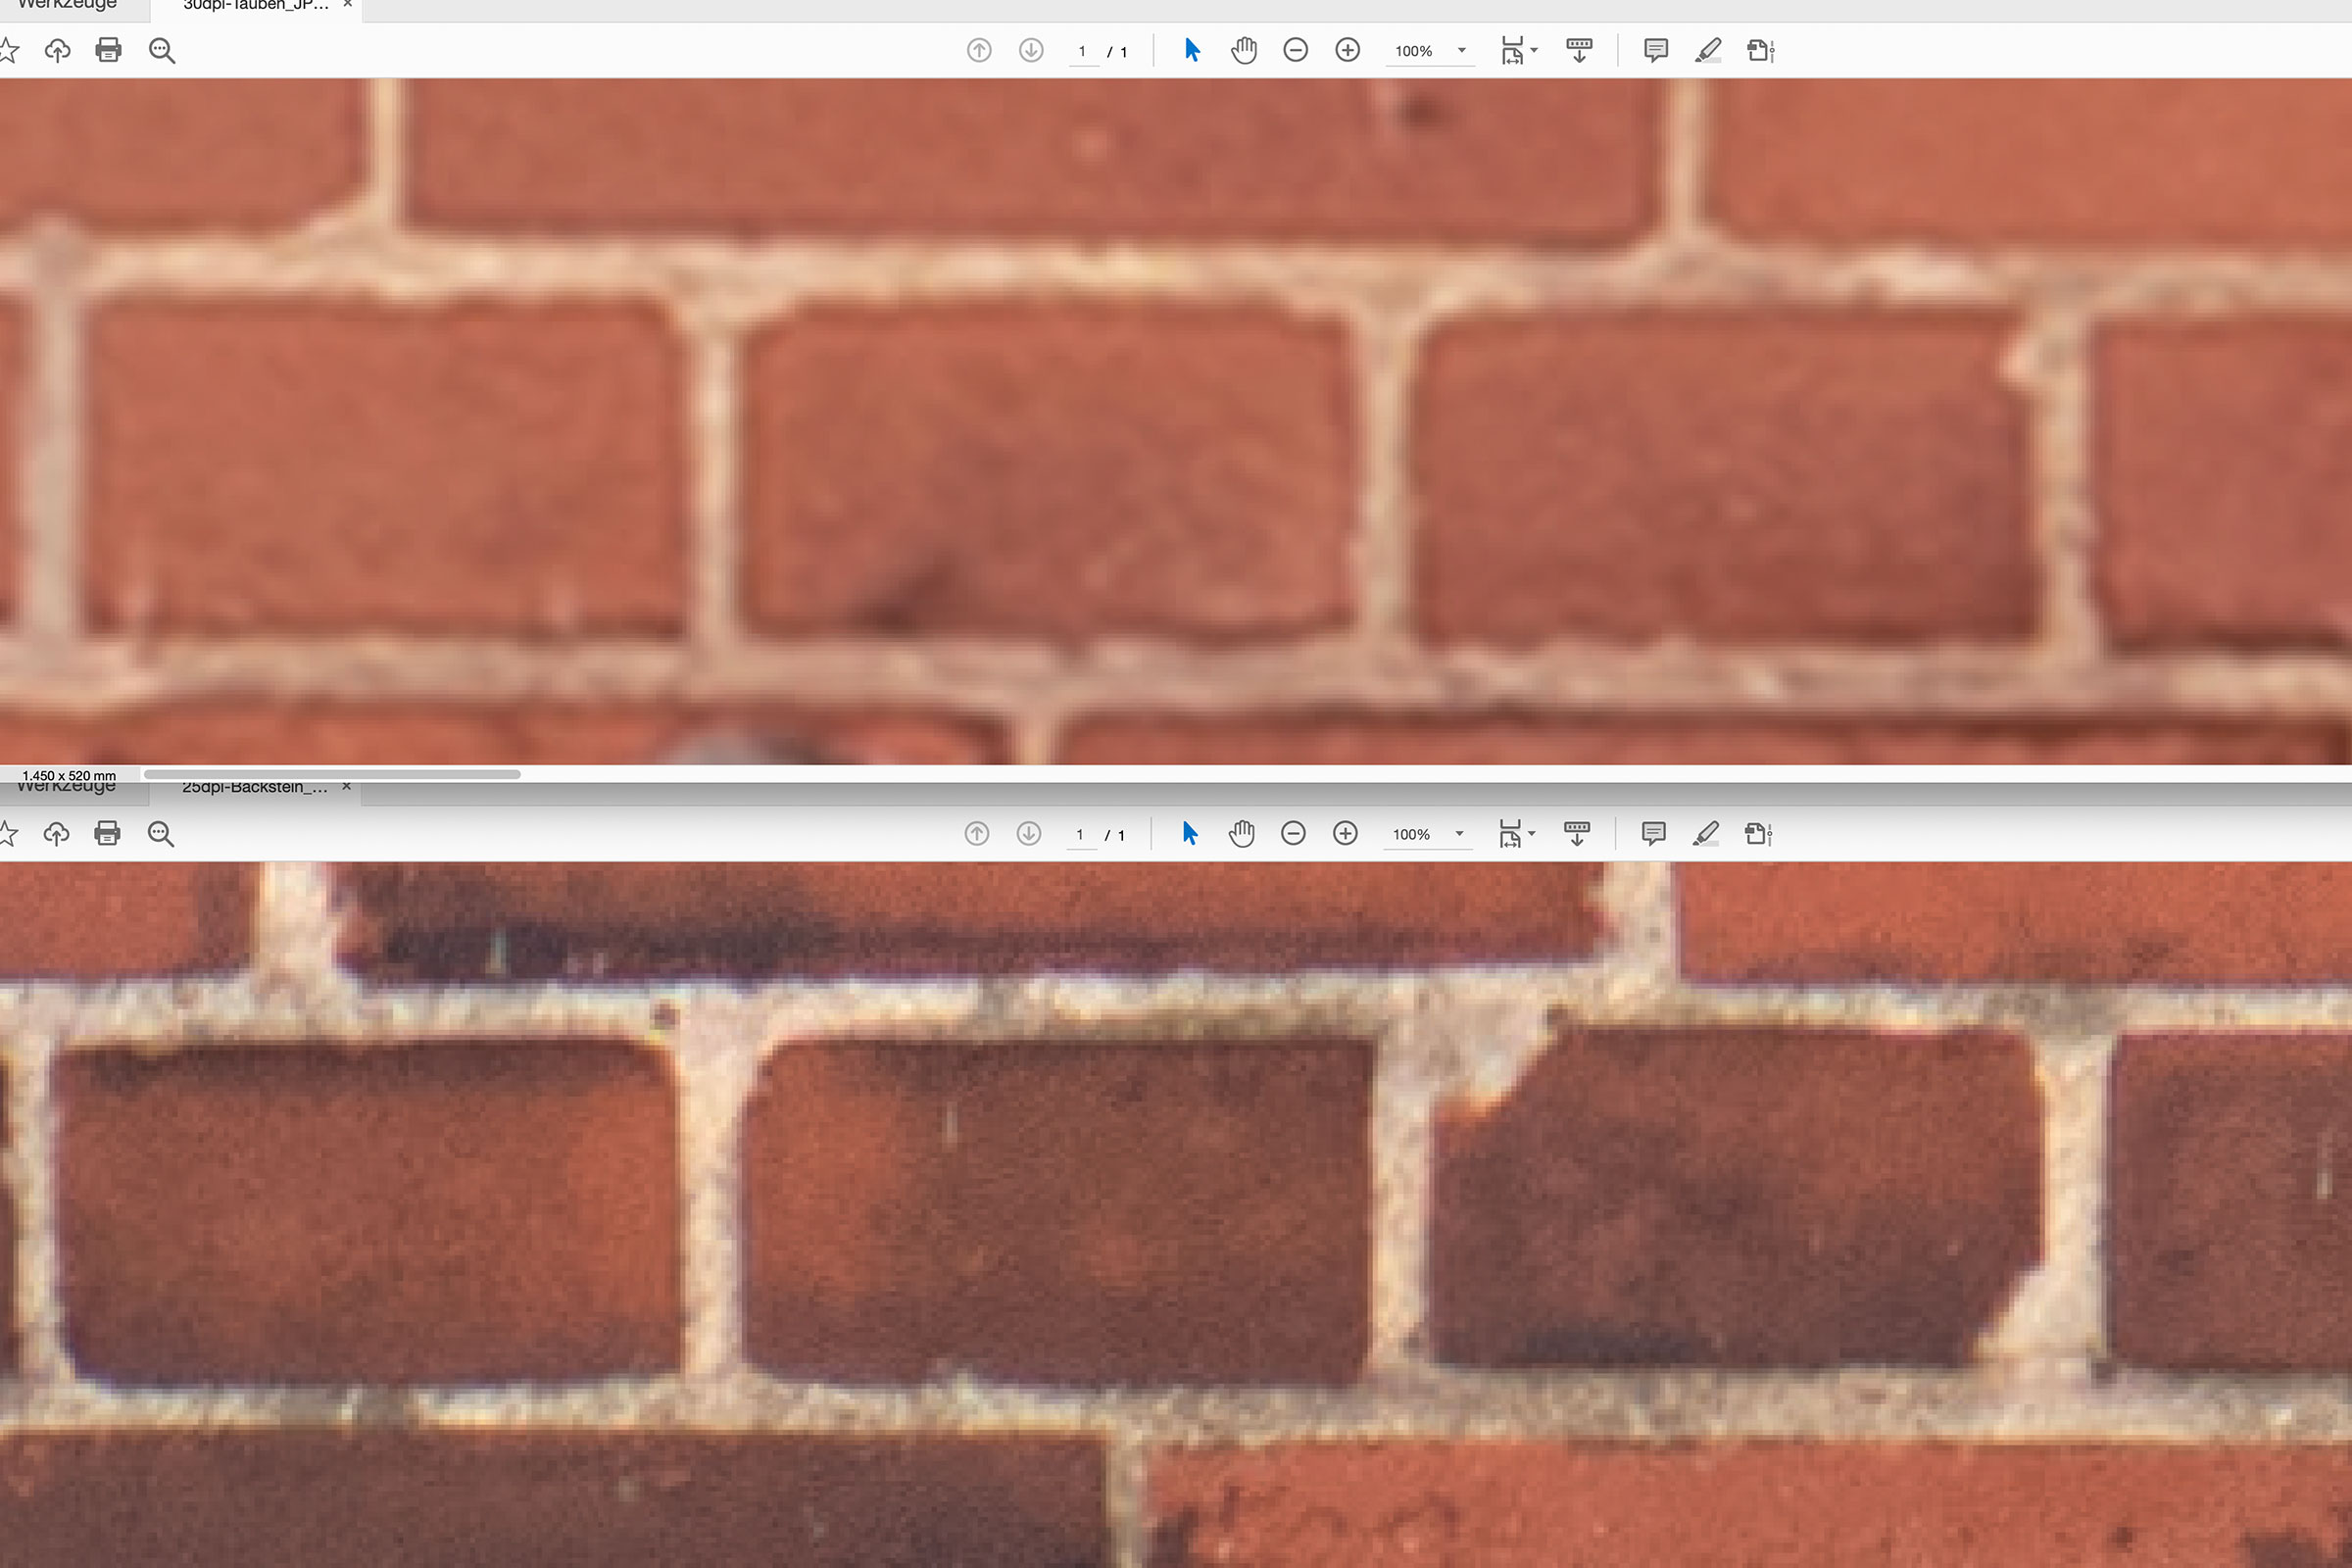
Task: Close the 25dpi-Backstein_… tab
Action: coord(346,787)
